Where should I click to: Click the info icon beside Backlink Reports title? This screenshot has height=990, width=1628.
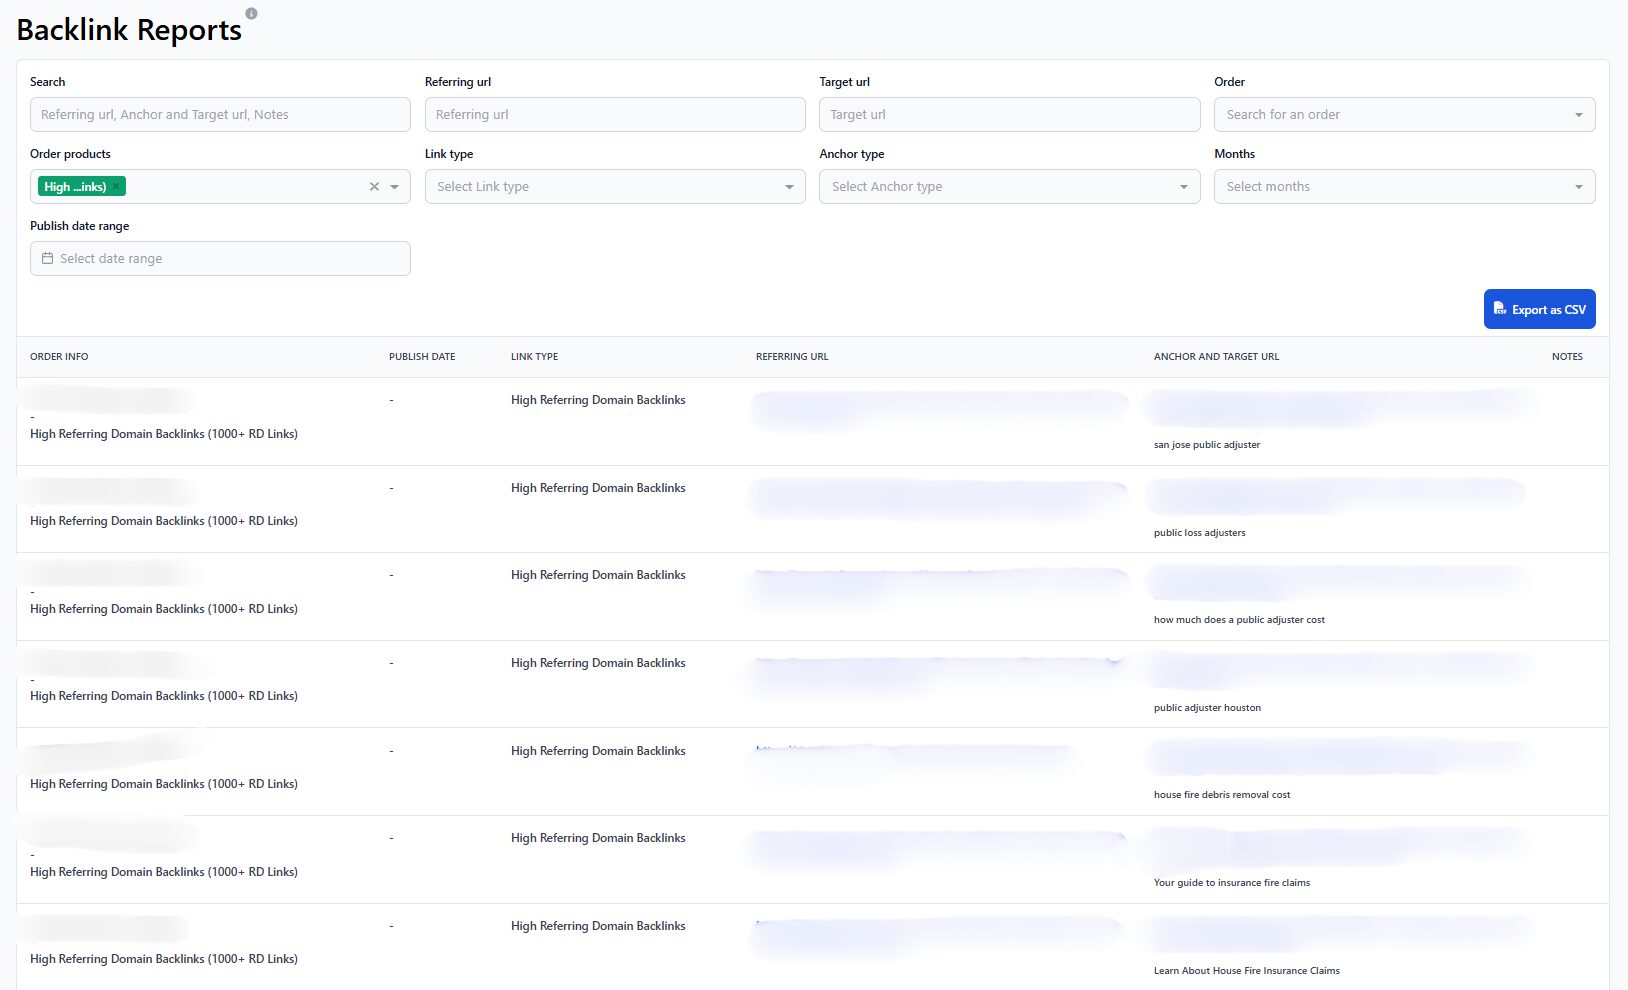(251, 13)
